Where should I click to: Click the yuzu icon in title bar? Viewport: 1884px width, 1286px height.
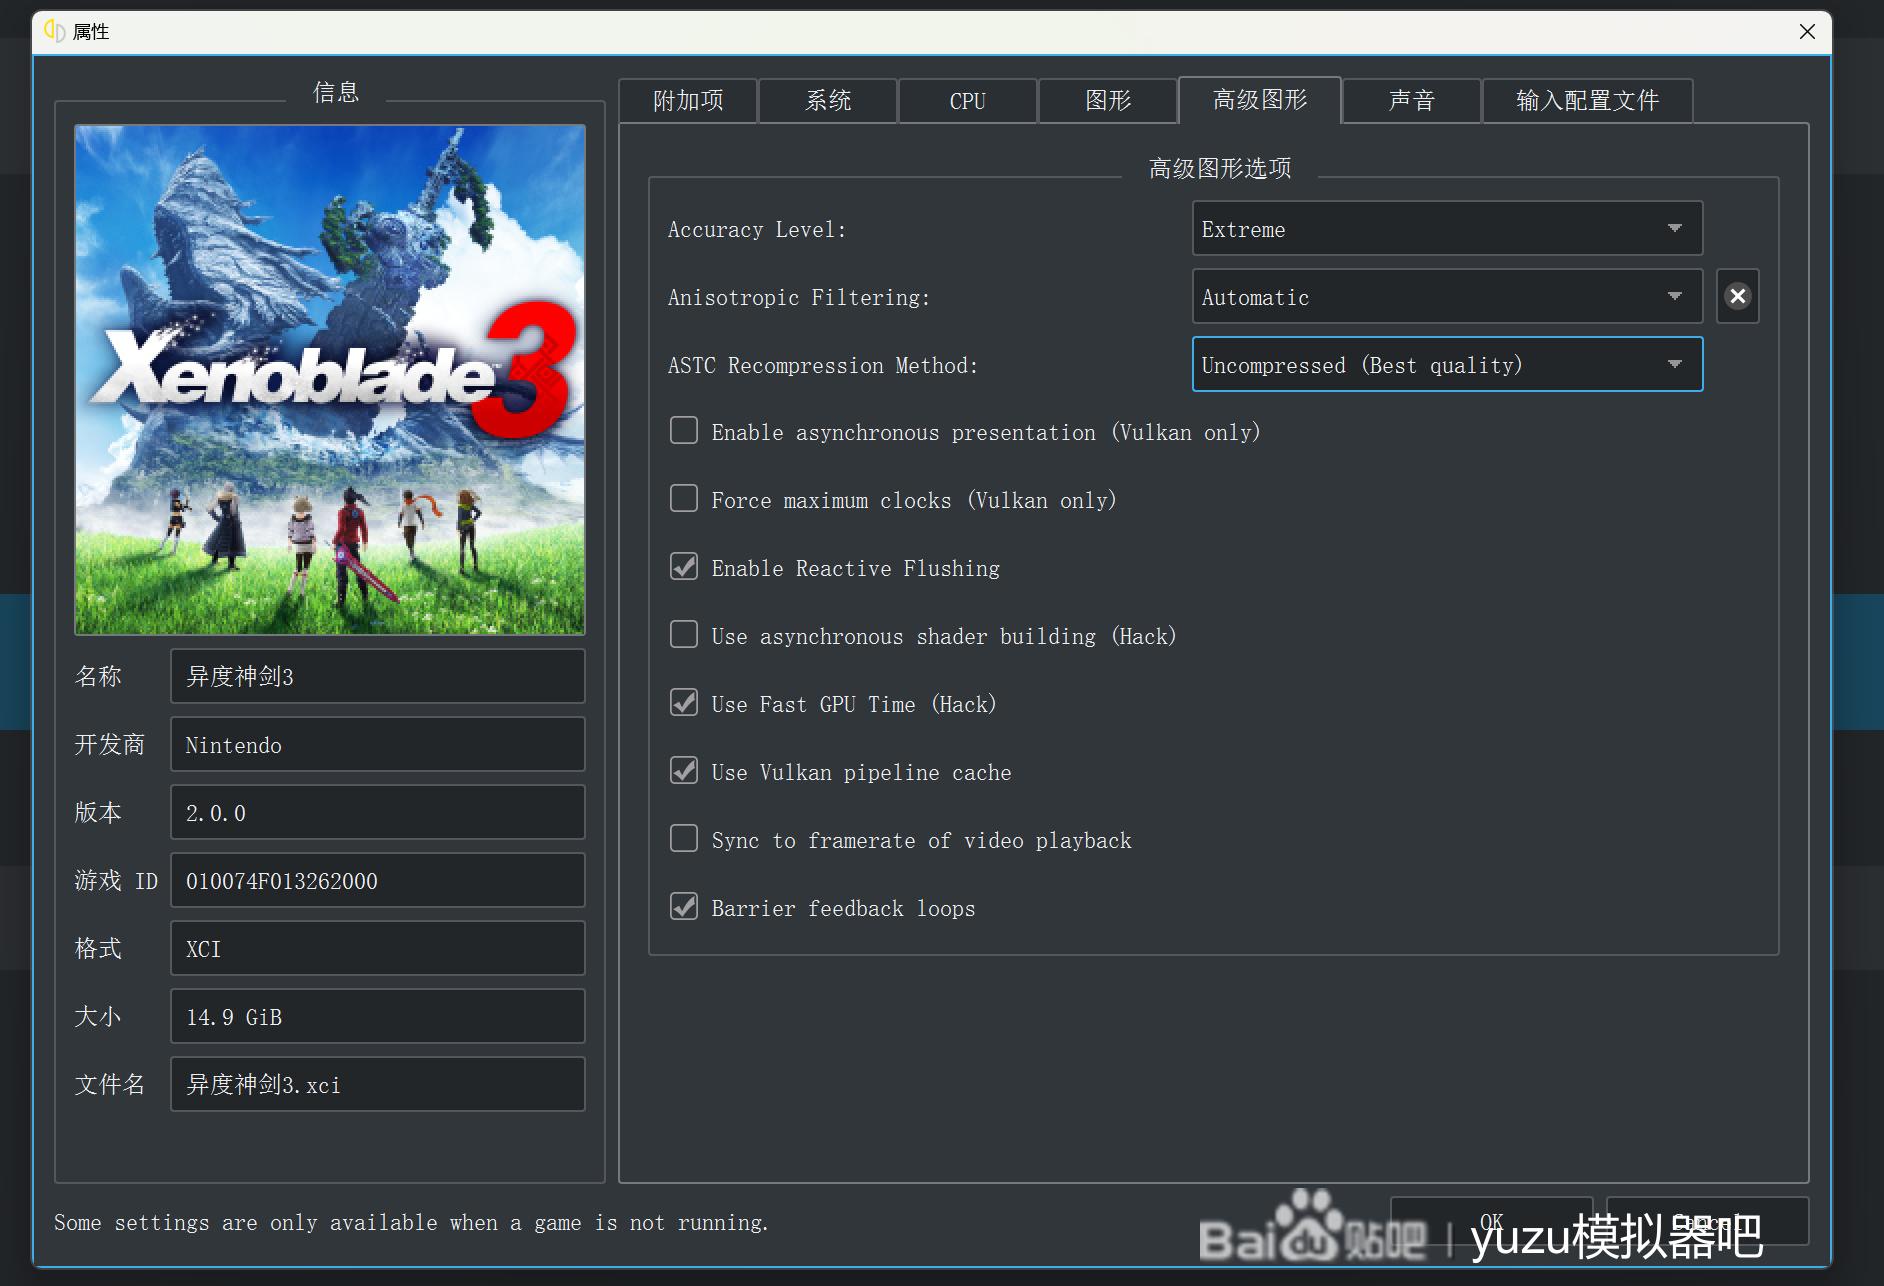pos(55,32)
